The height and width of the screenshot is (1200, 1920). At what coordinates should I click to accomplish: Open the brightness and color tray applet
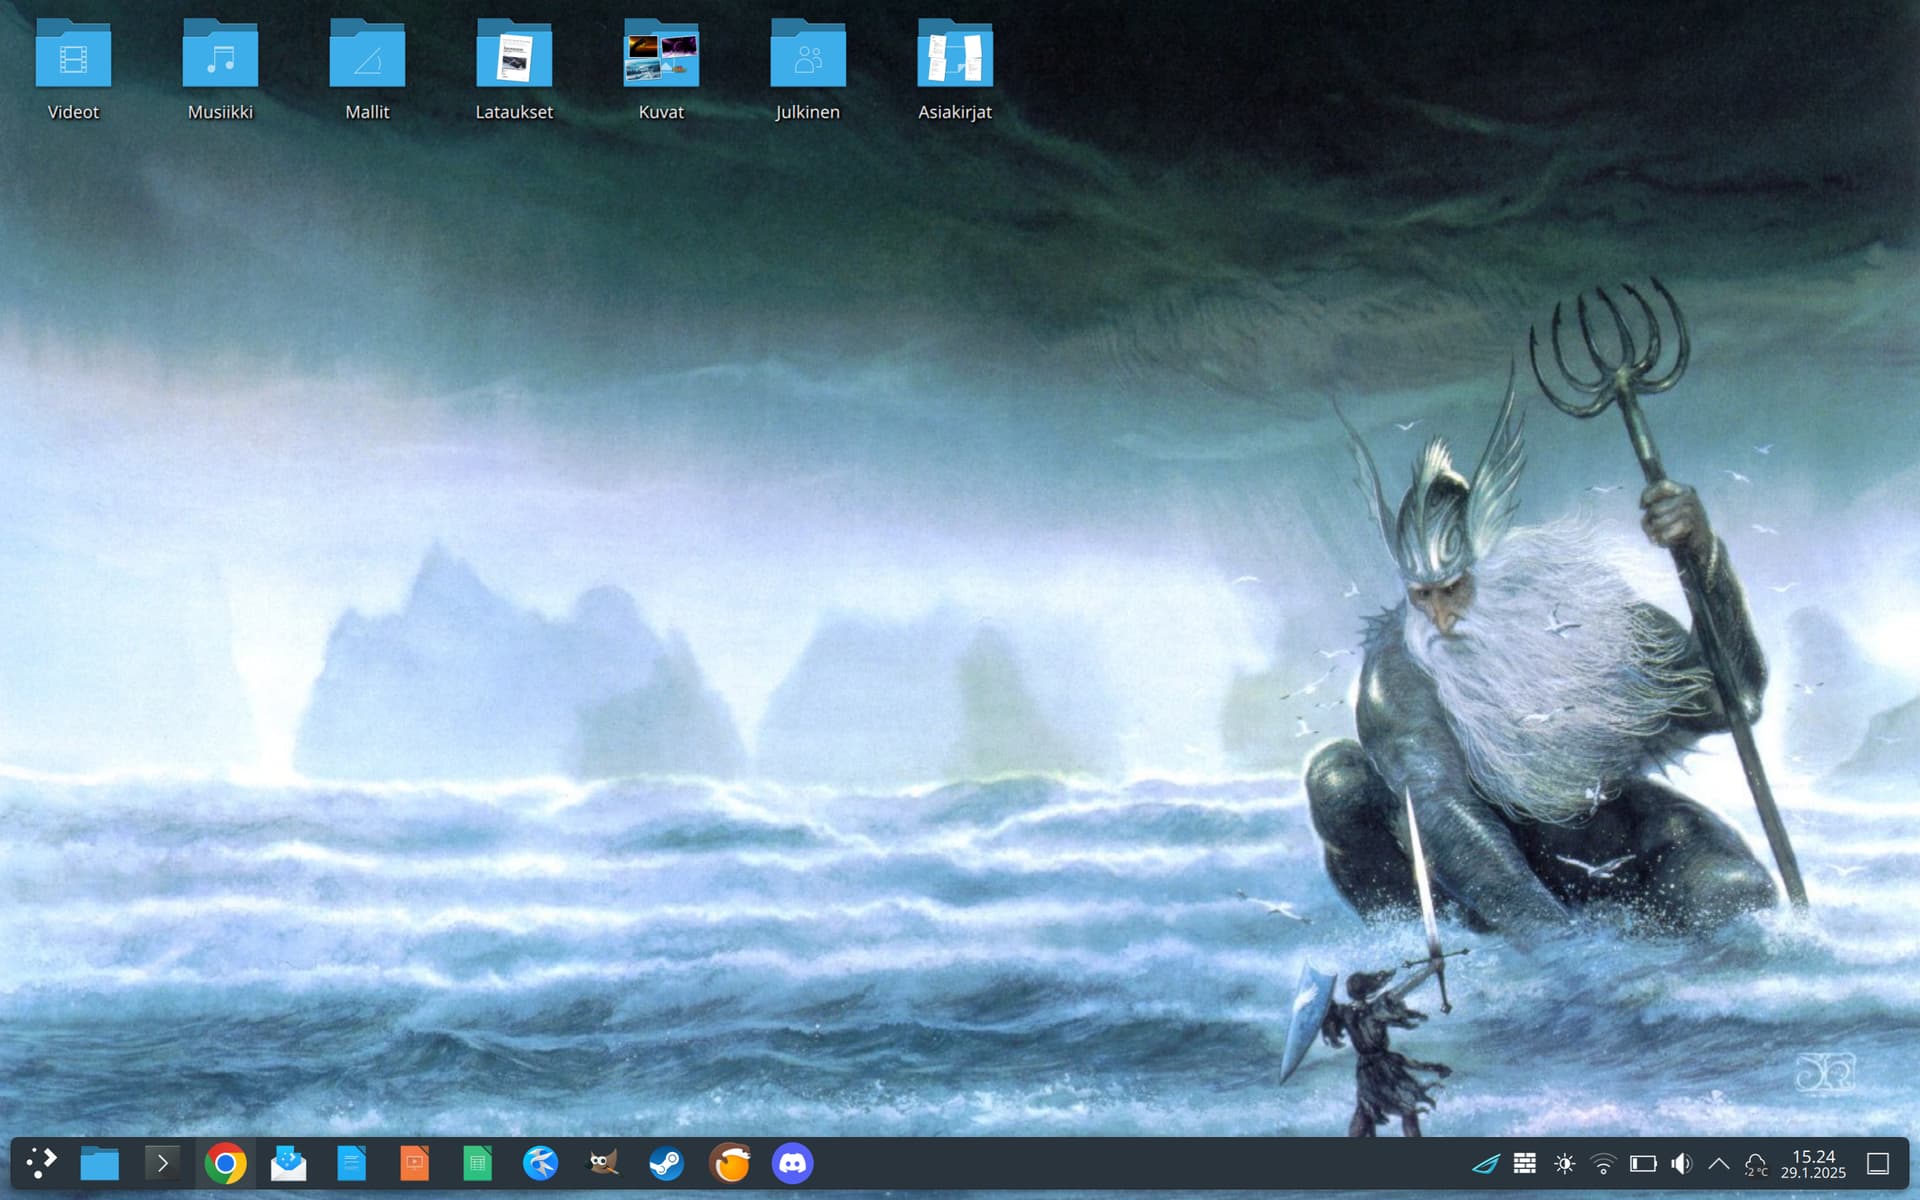[1564, 1163]
